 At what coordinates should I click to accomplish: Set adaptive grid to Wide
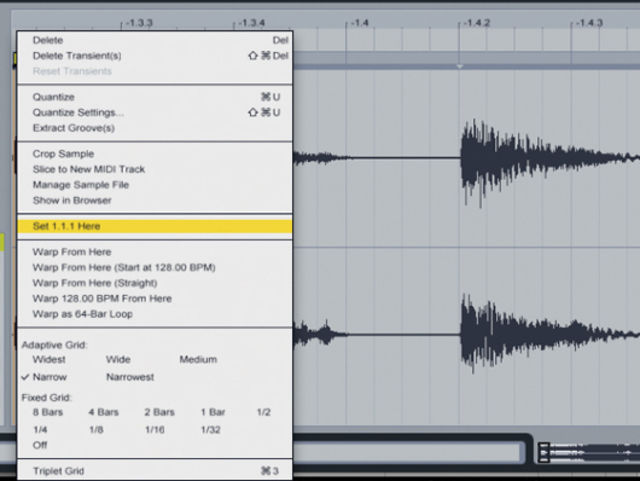point(118,359)
